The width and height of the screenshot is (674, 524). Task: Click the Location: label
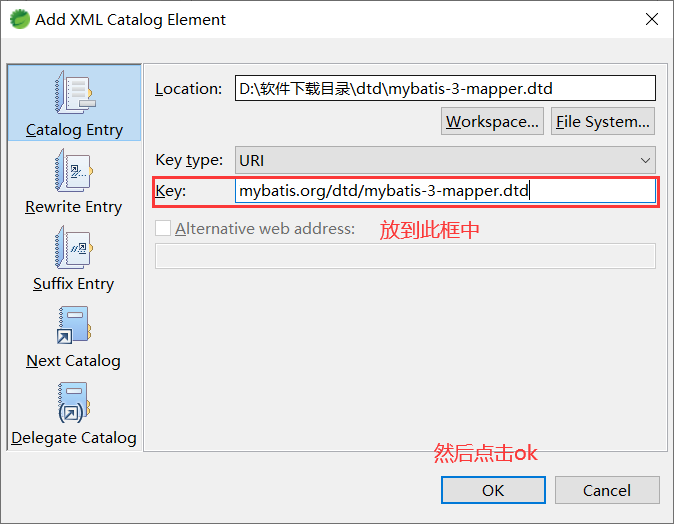tap(189, 89)
